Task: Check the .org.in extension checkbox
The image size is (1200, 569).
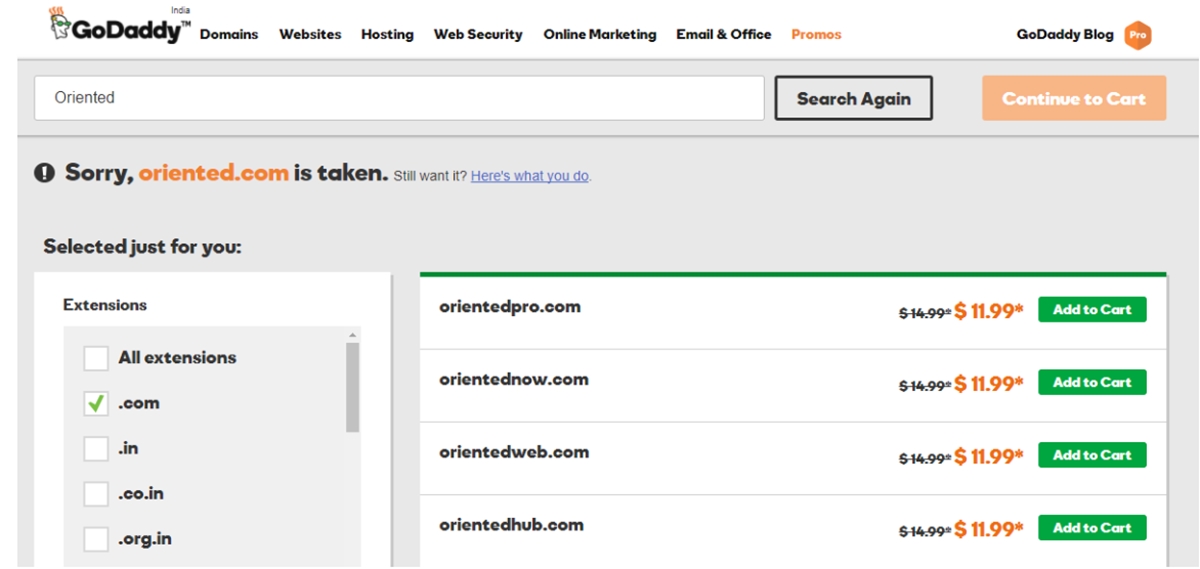Action: coord(96,539)
